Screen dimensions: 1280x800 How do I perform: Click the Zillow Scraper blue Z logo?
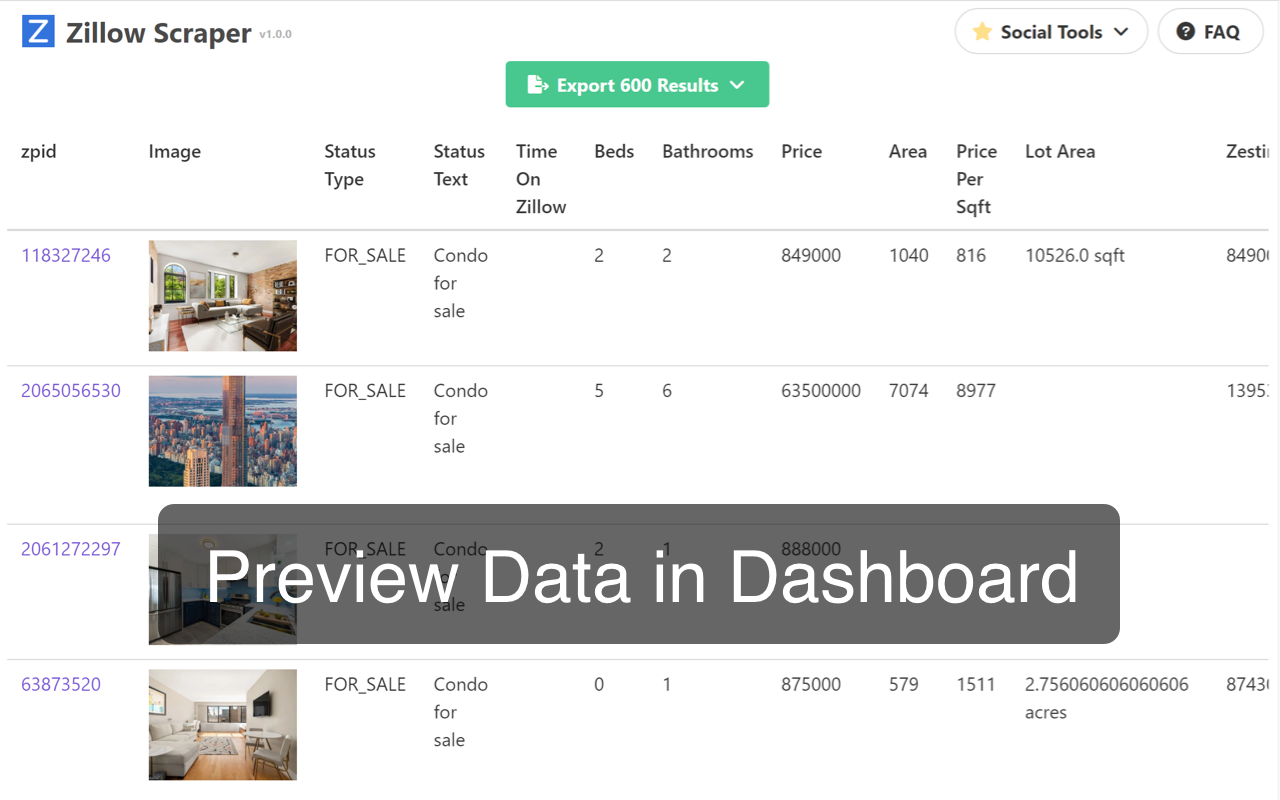[38, 32]
